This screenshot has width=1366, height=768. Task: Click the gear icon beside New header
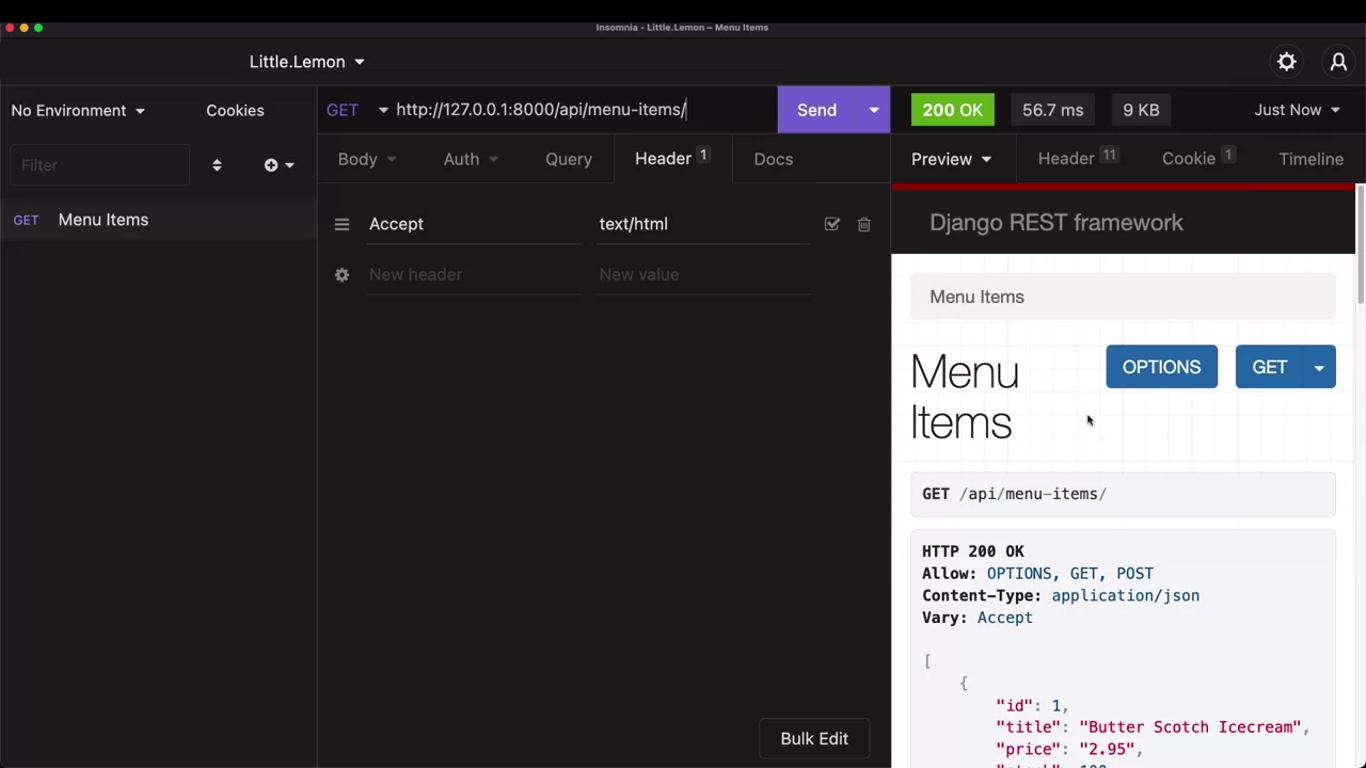[342, 275]
